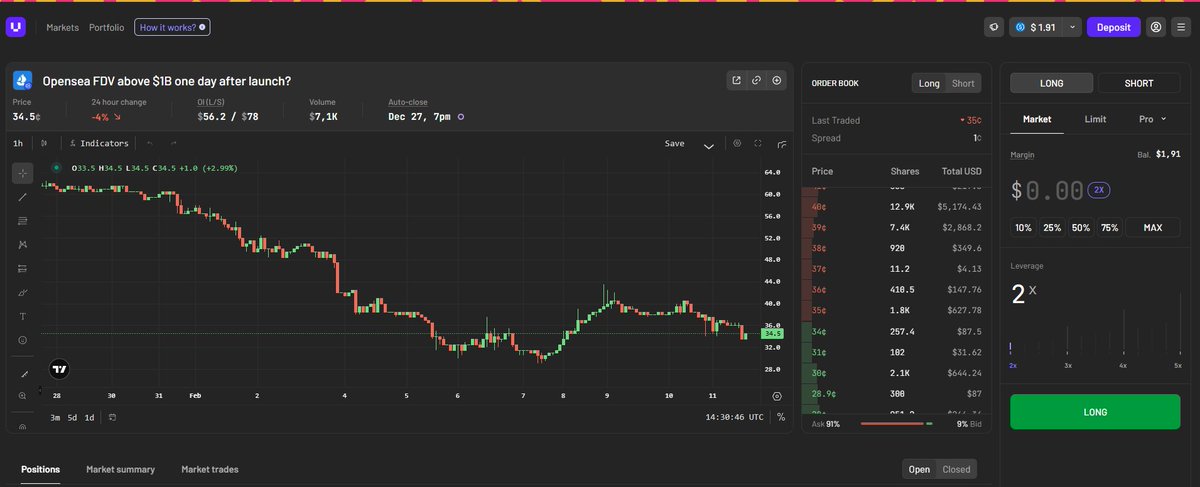Click the notifications announcement icon in header
This screenshot has height=487, width=1200.
click(994, 27)
